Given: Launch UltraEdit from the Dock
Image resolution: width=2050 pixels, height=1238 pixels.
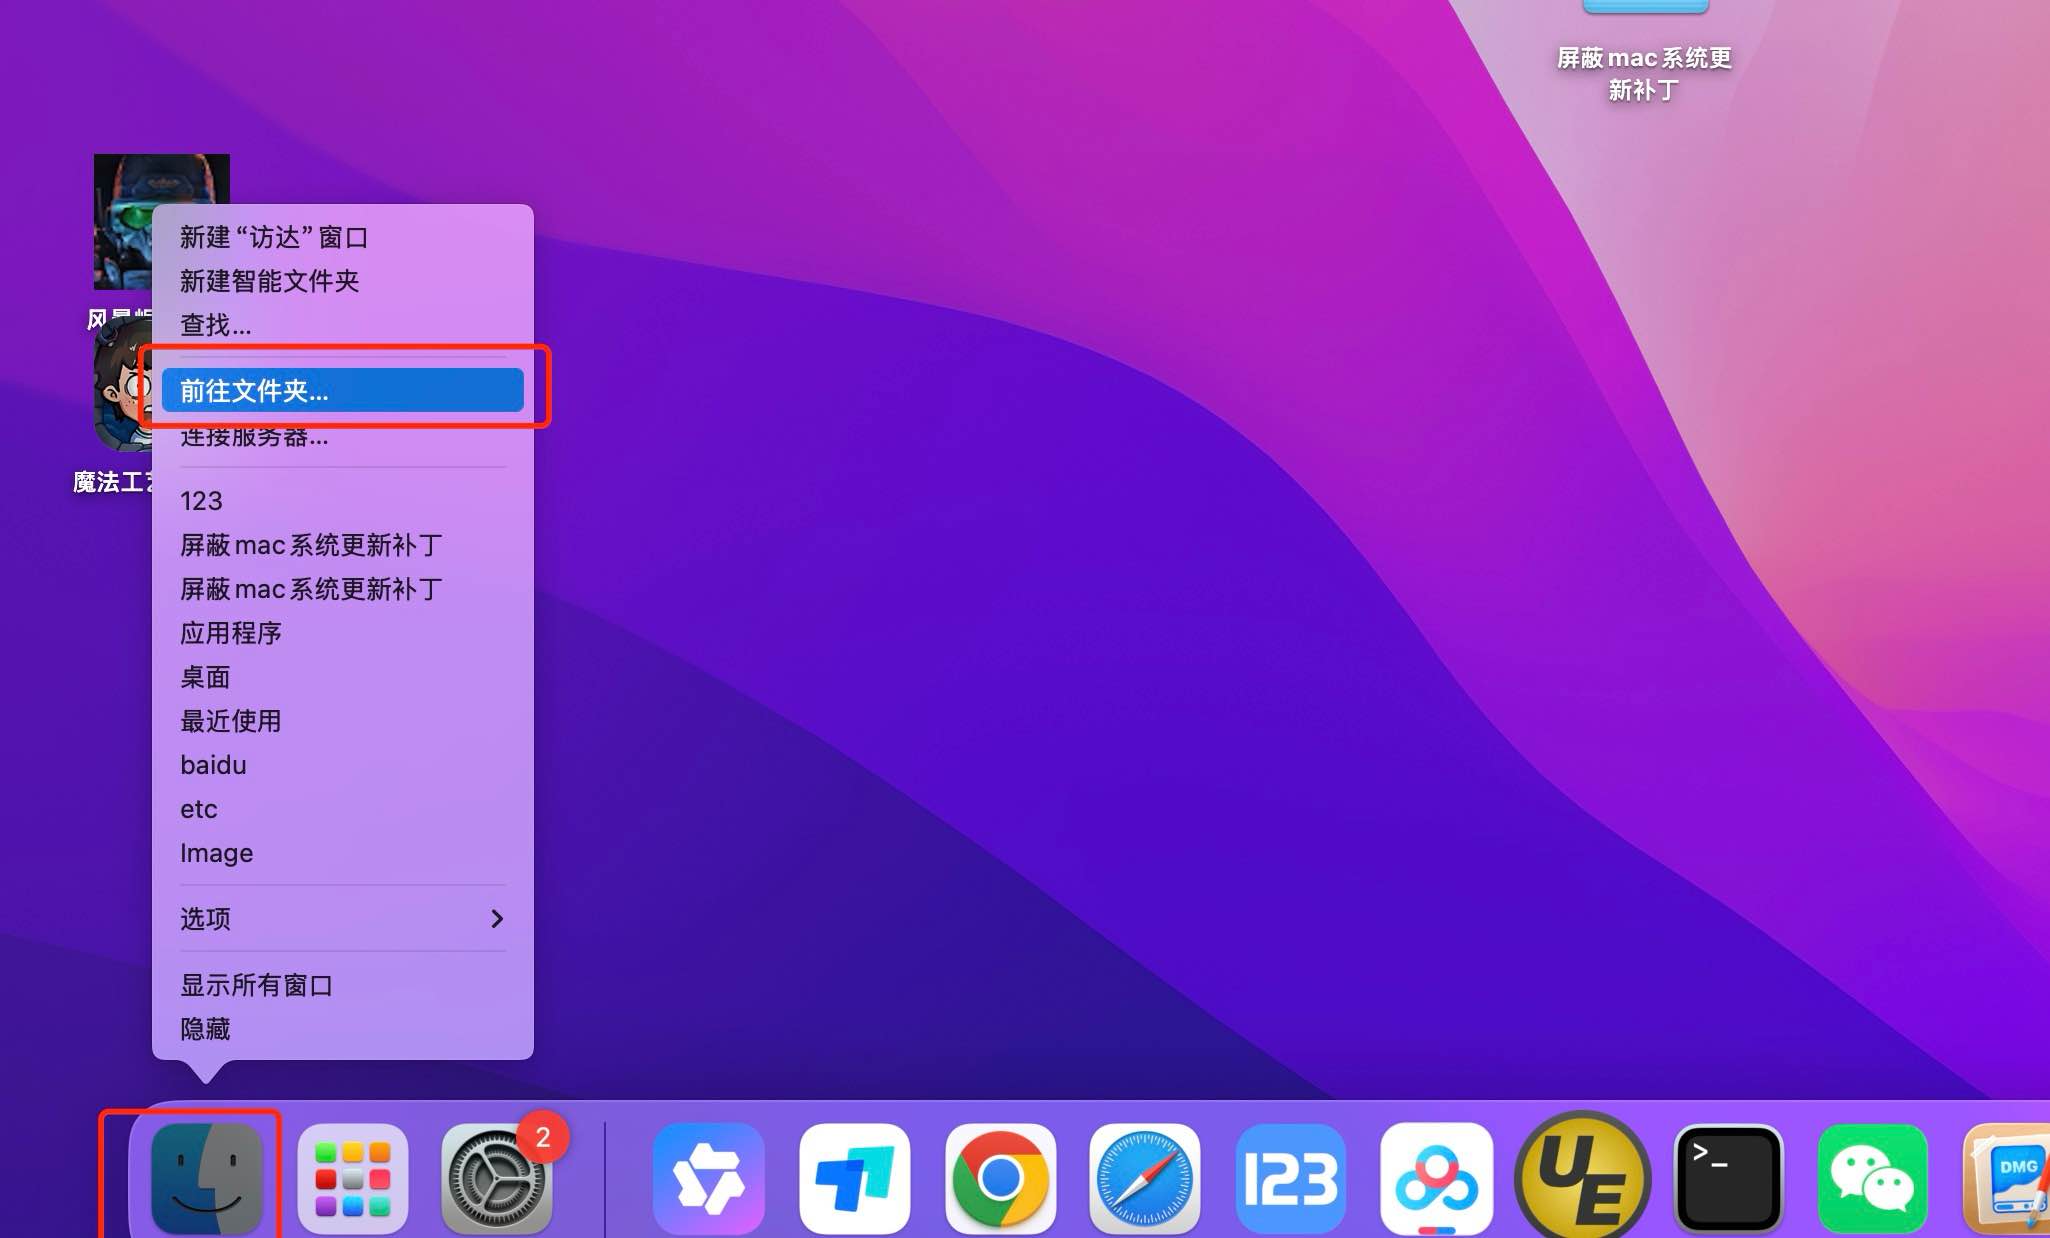Looking at the screenshot, I should tap(1580, 1178).
